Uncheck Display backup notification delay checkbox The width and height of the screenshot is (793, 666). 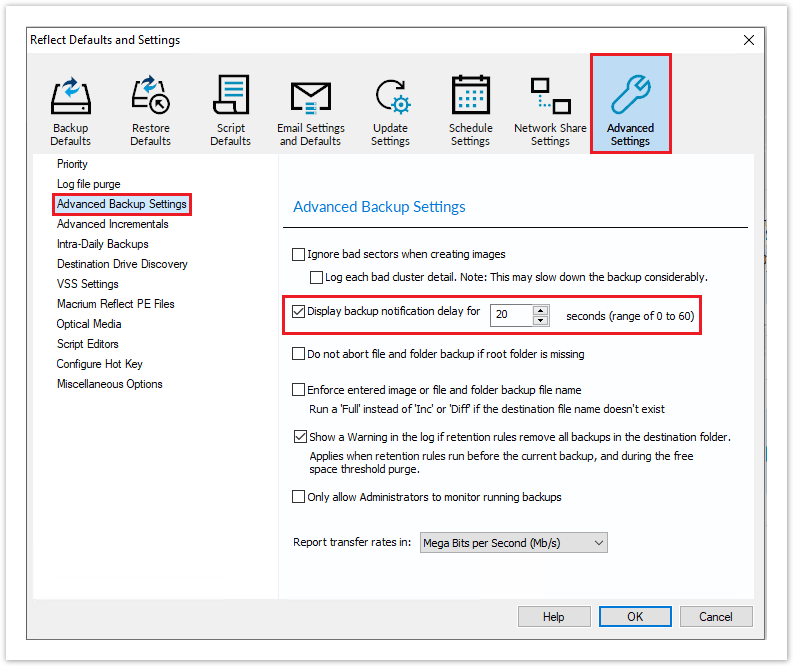point(298,311)
